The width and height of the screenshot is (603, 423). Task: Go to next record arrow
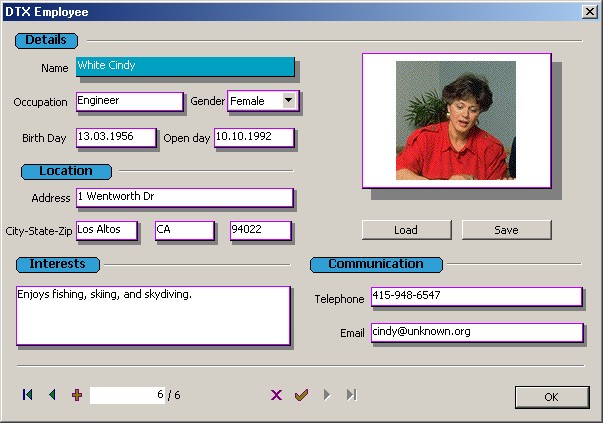(327, 395)
